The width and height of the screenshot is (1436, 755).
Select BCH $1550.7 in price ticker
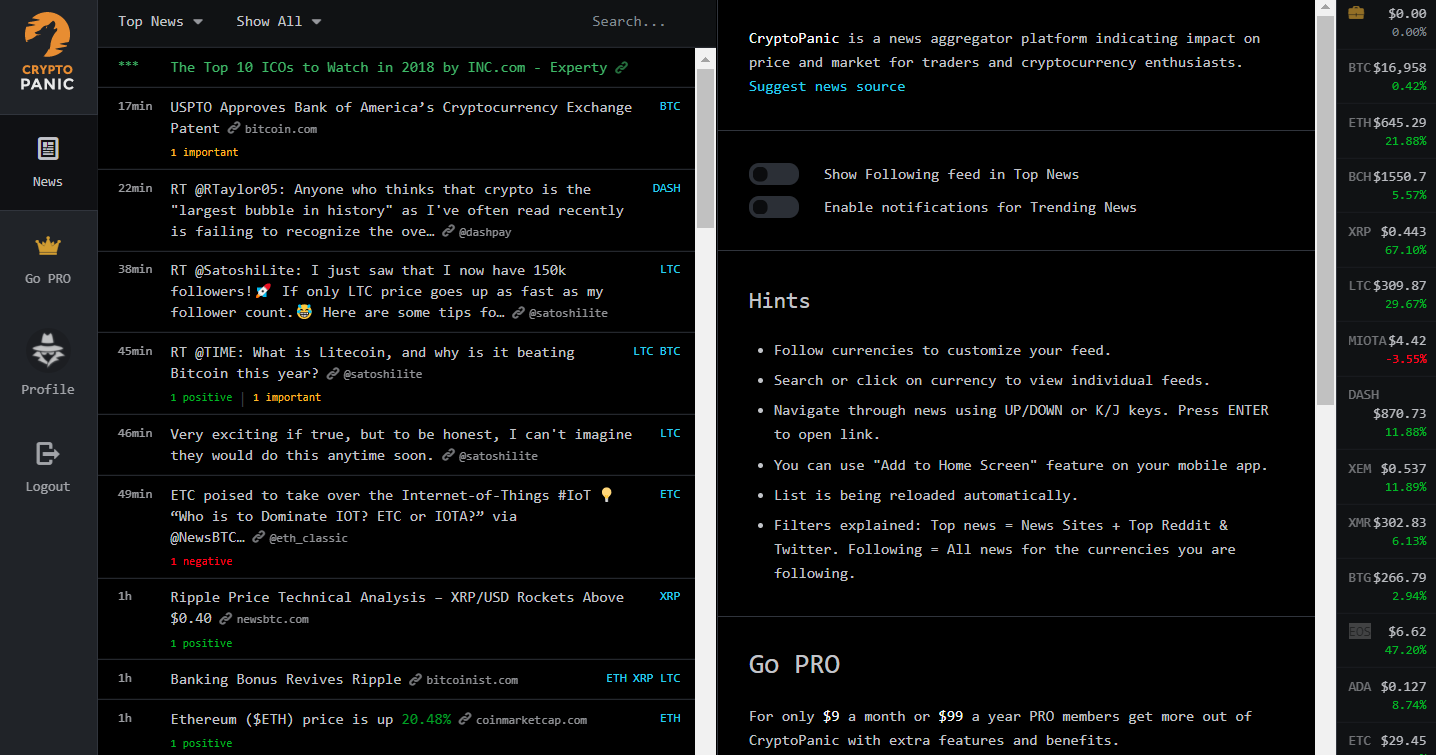pos(1386,185)
